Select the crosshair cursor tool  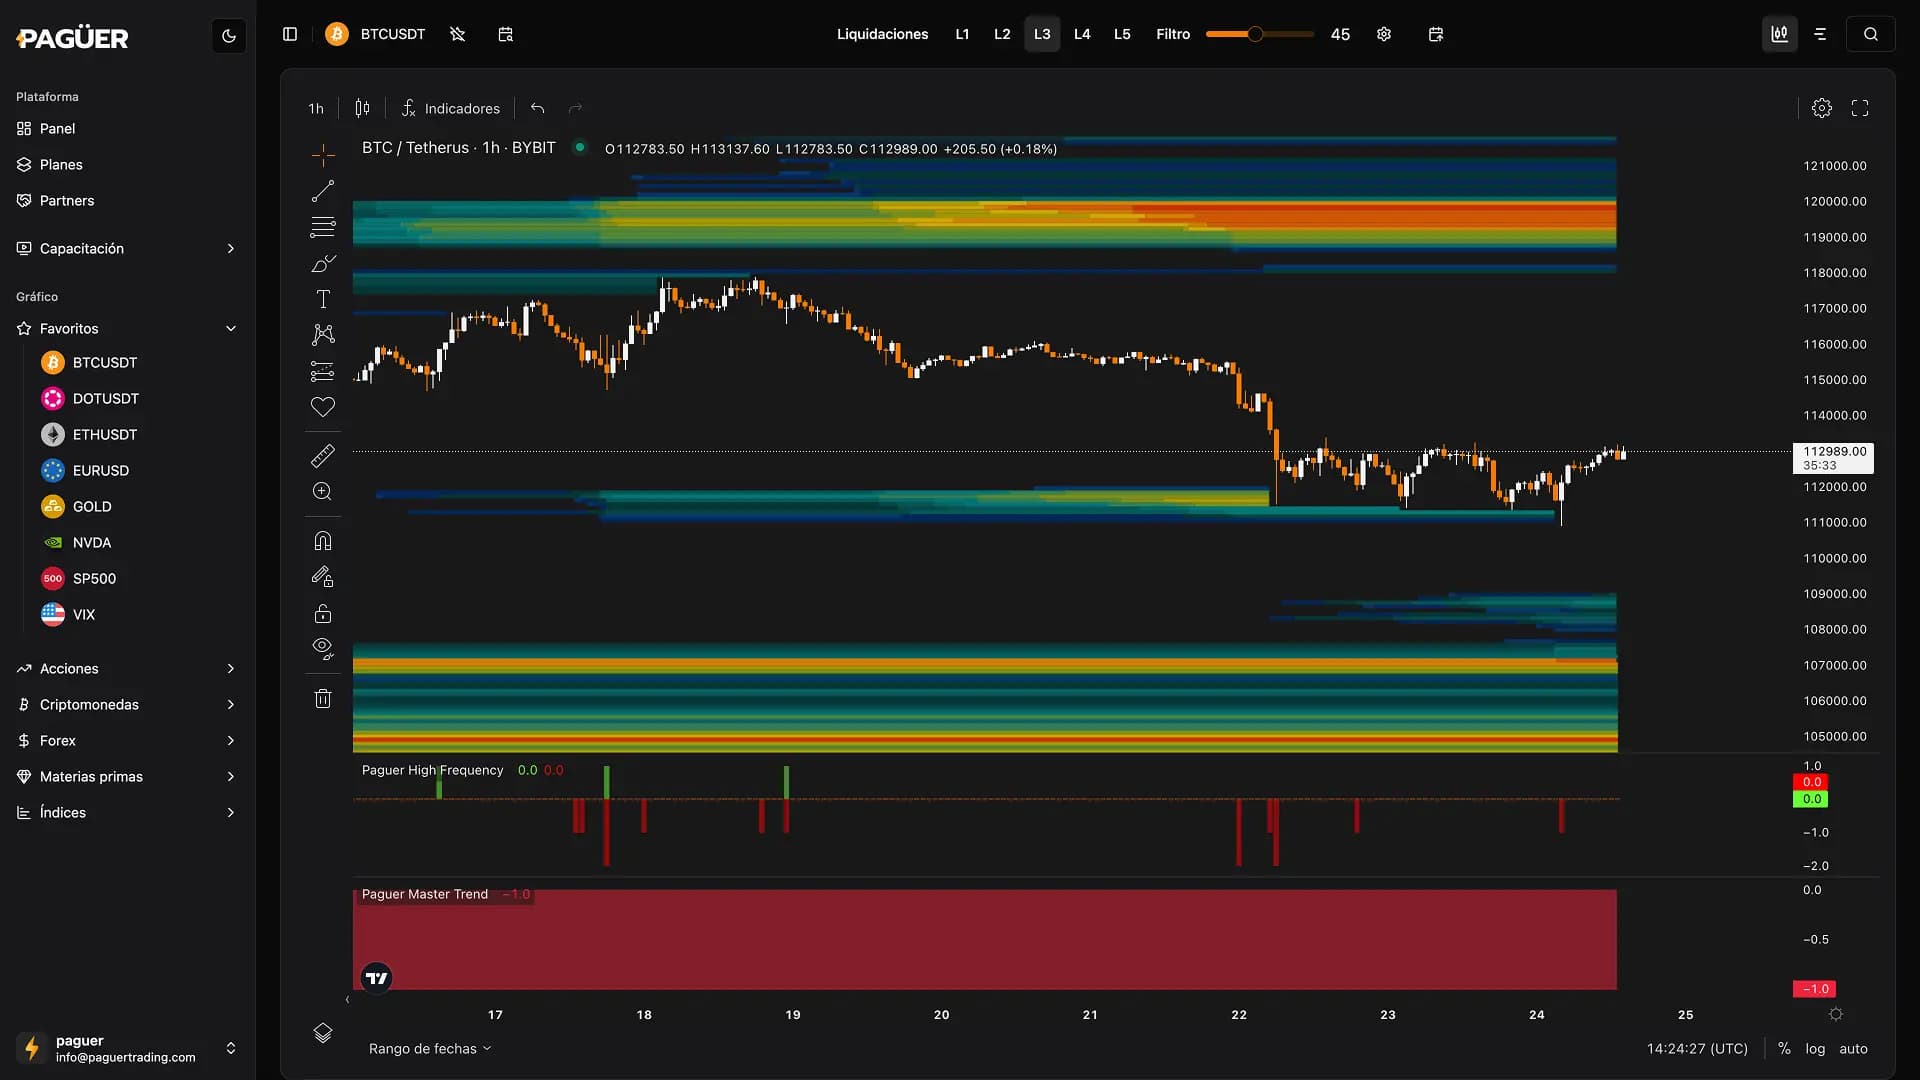[323, 154]
